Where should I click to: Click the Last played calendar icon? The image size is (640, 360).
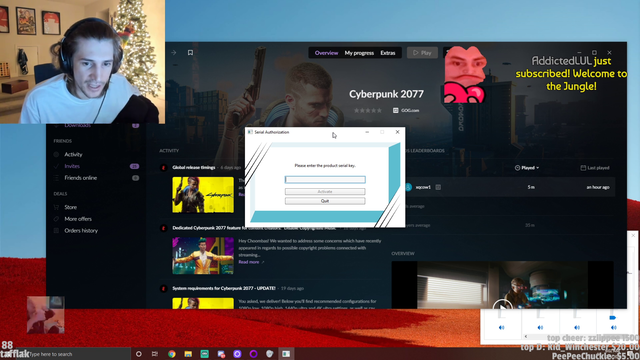point(583,168)
